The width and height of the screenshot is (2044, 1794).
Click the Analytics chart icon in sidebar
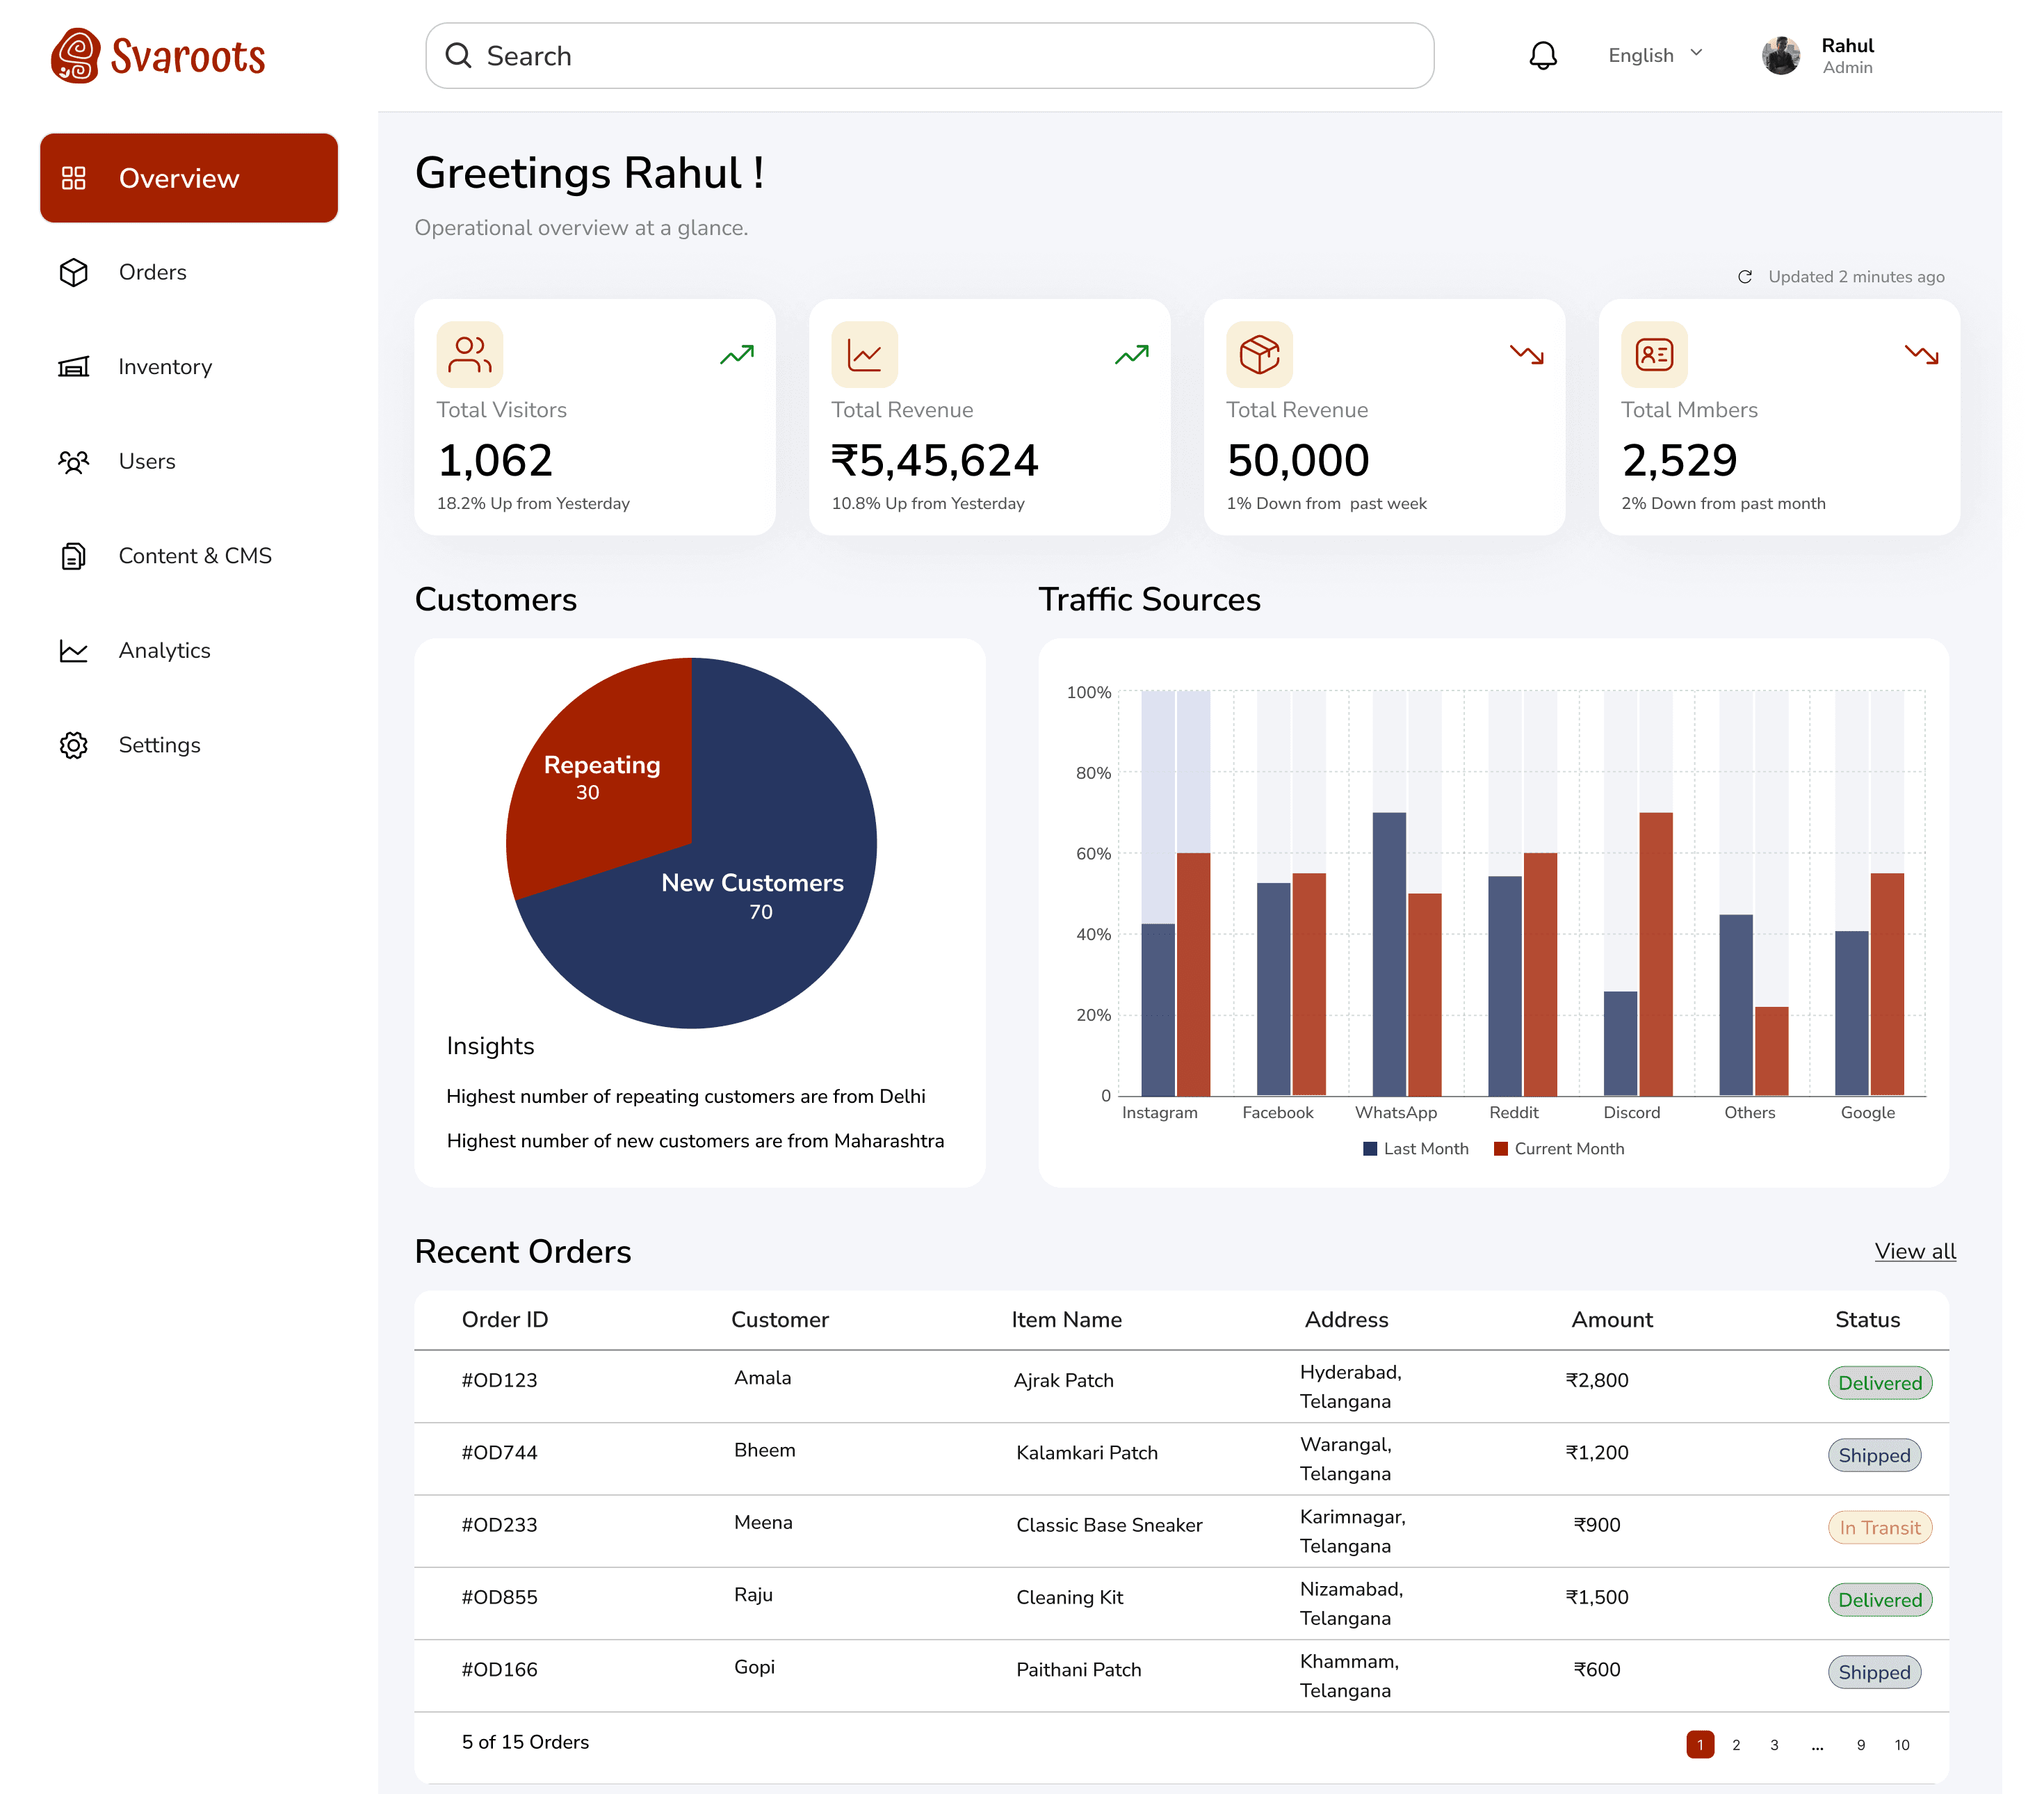point(74,651)
